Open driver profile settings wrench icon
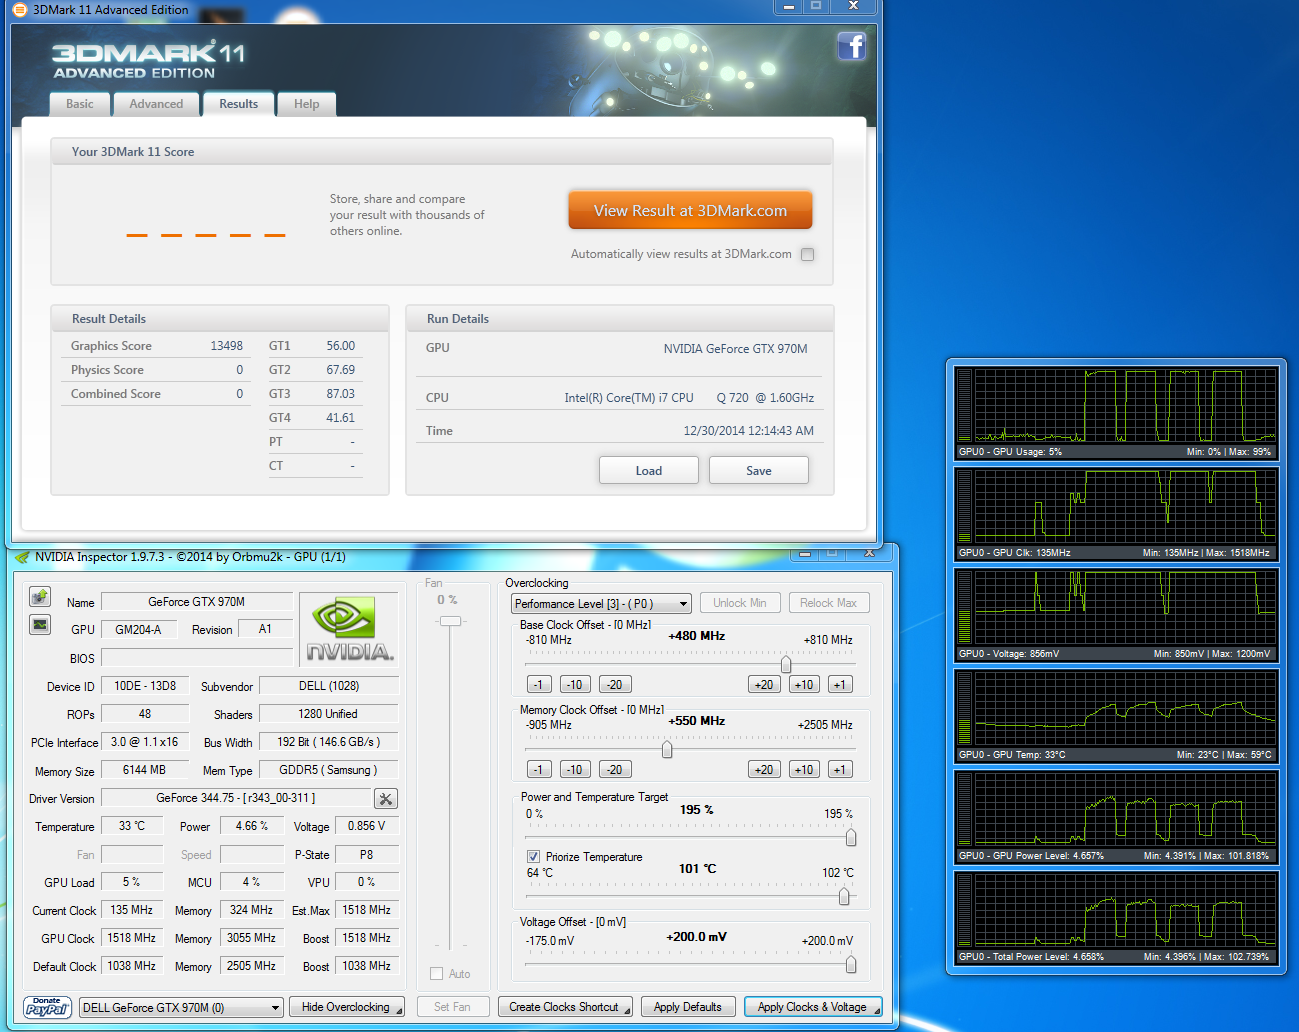The height and width of the screenshot is (1032, 1299). click(386, 799)
